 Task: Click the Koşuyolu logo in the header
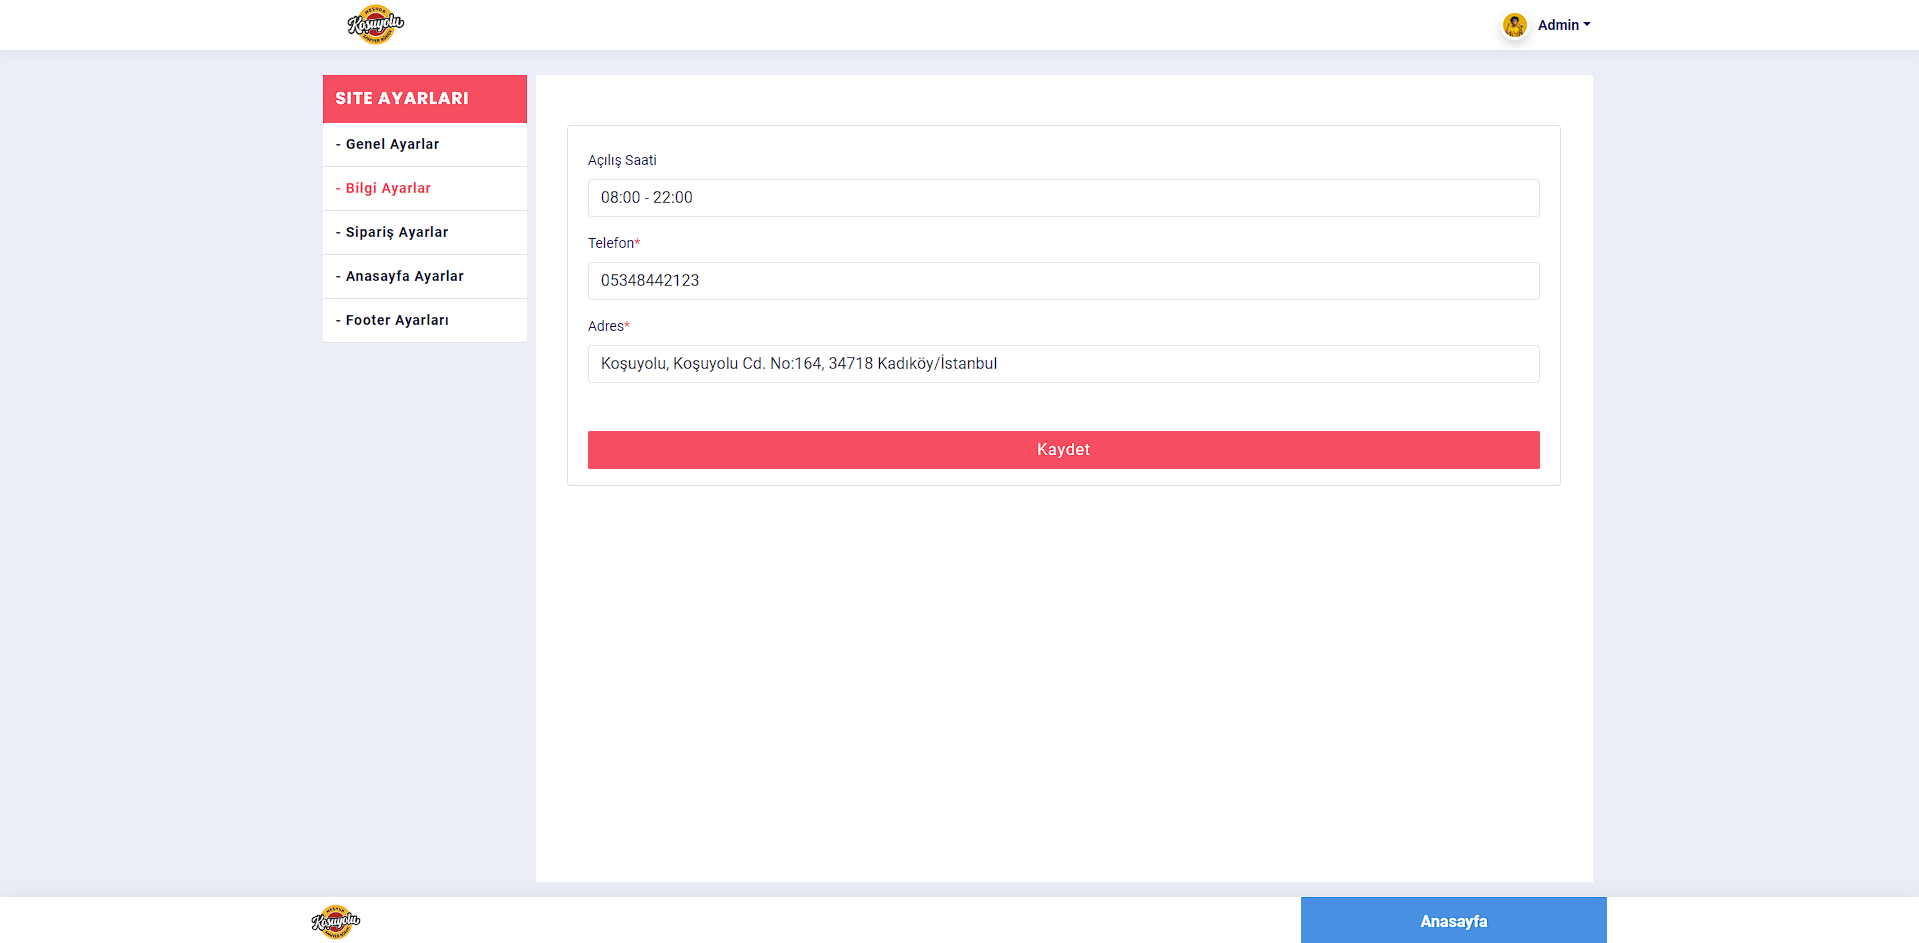click(375, 25)
